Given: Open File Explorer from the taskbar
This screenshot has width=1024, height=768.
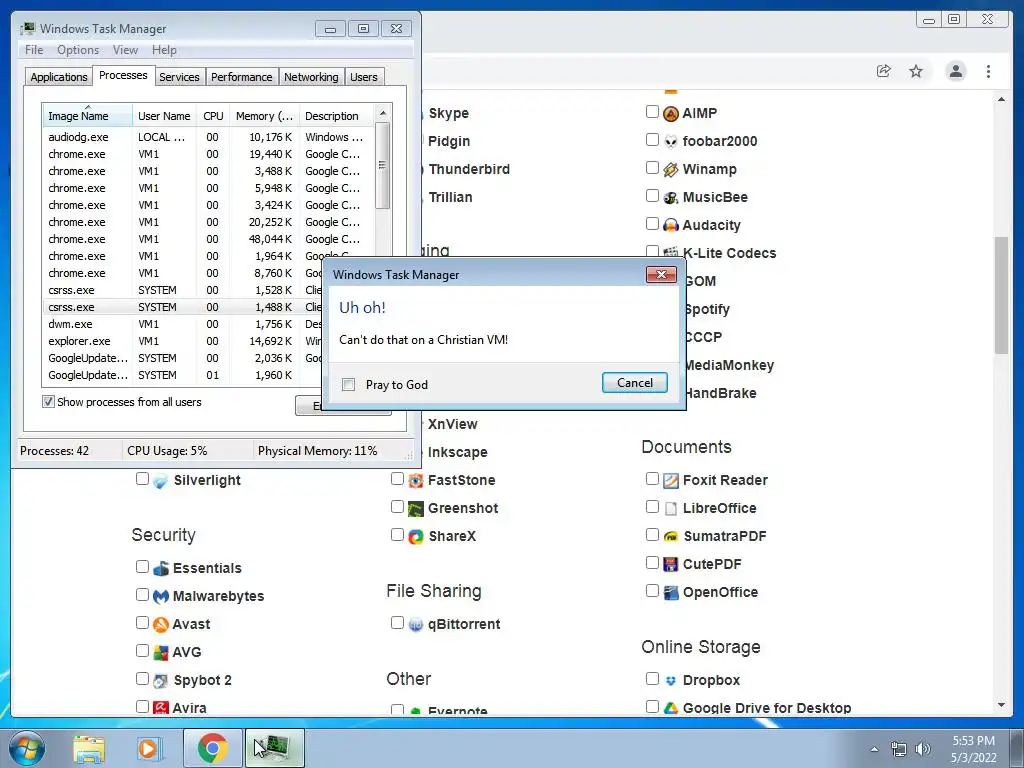Looking at the screenshot, I should (x=89, y=748).
